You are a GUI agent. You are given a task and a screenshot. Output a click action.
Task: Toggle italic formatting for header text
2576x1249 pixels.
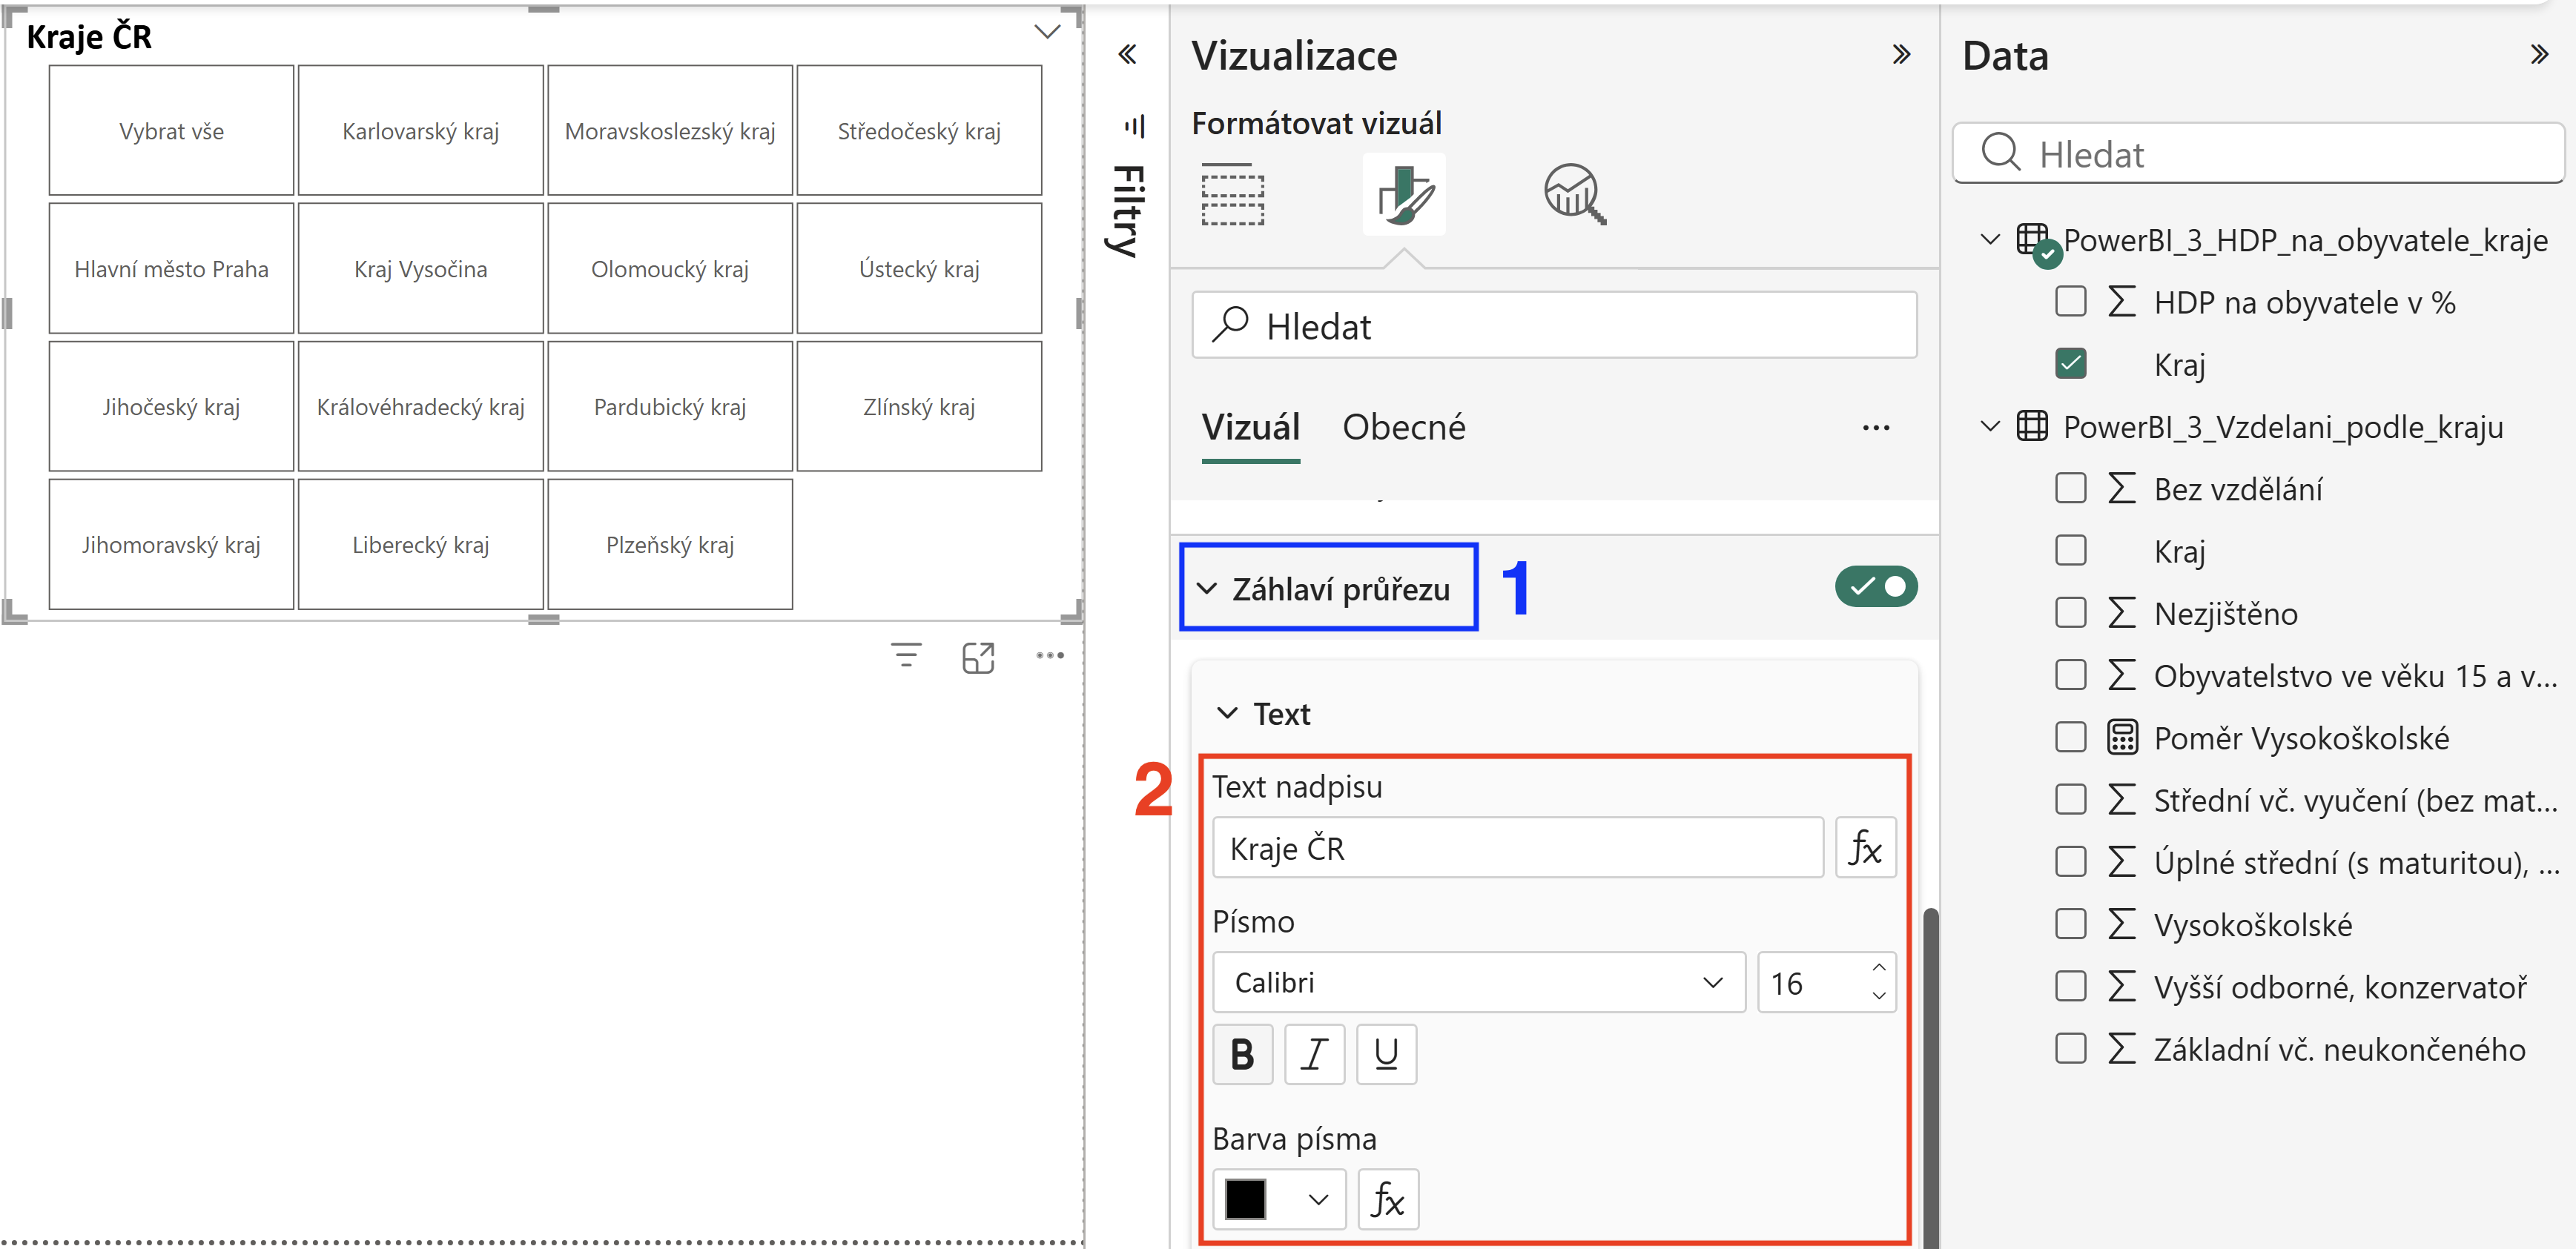click(x=1314, y=1054)
